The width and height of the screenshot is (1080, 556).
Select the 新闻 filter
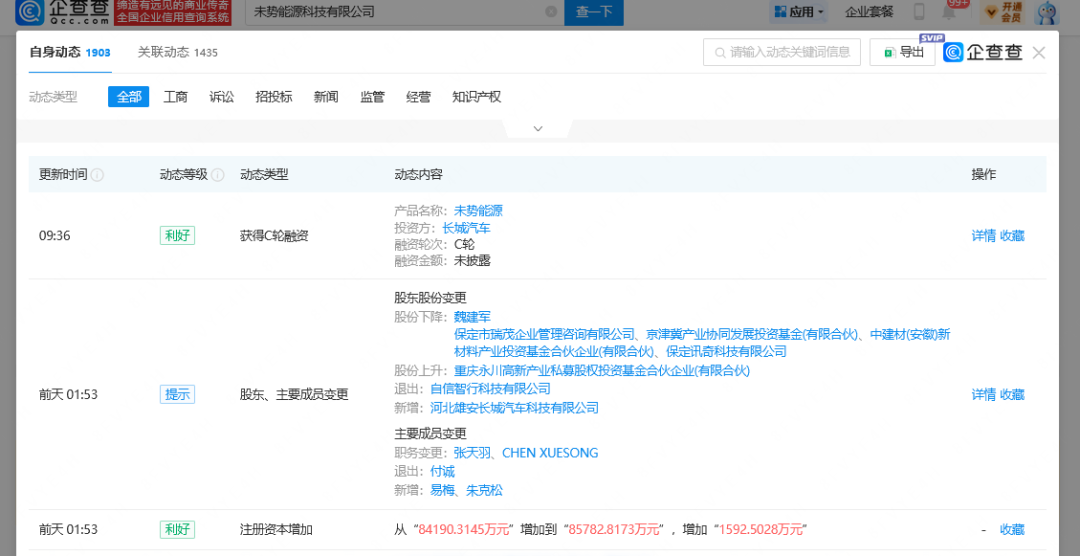(326, 96)
